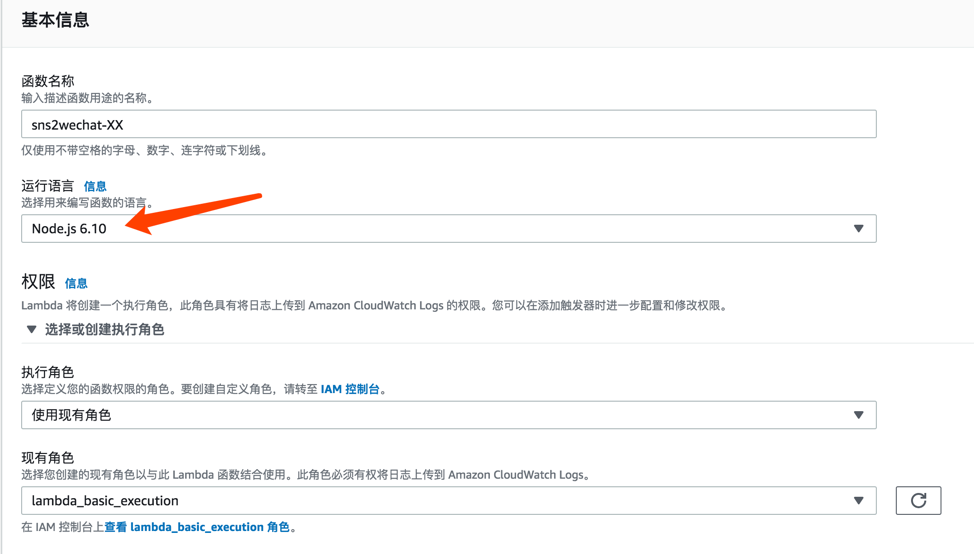Select the 输入描述函数用途的名称 hint text
Viewport: 974px width, 554px height.
tap(87, 98)
